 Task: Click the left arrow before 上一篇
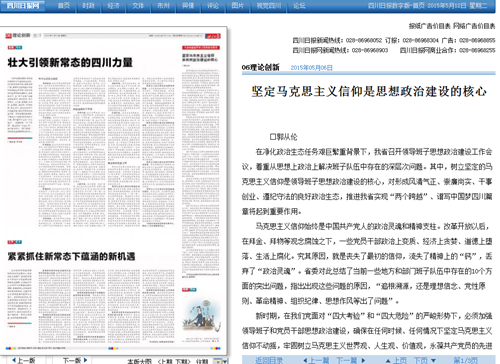(x=305, y=360)
